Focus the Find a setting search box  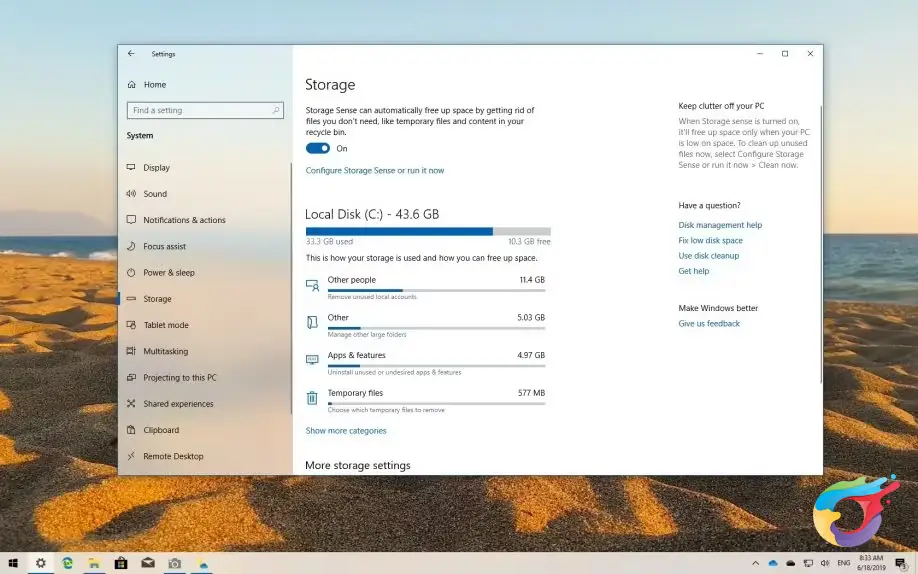tap(205, 110)
